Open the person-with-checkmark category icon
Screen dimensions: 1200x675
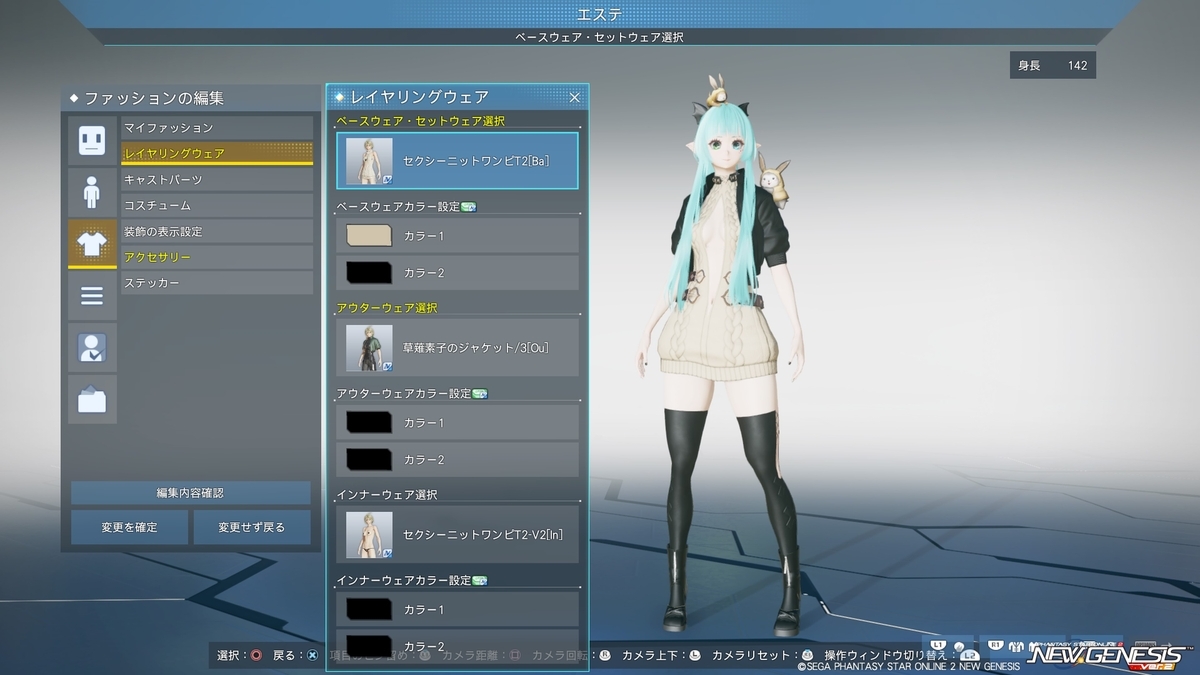click(x=92, y=348)
